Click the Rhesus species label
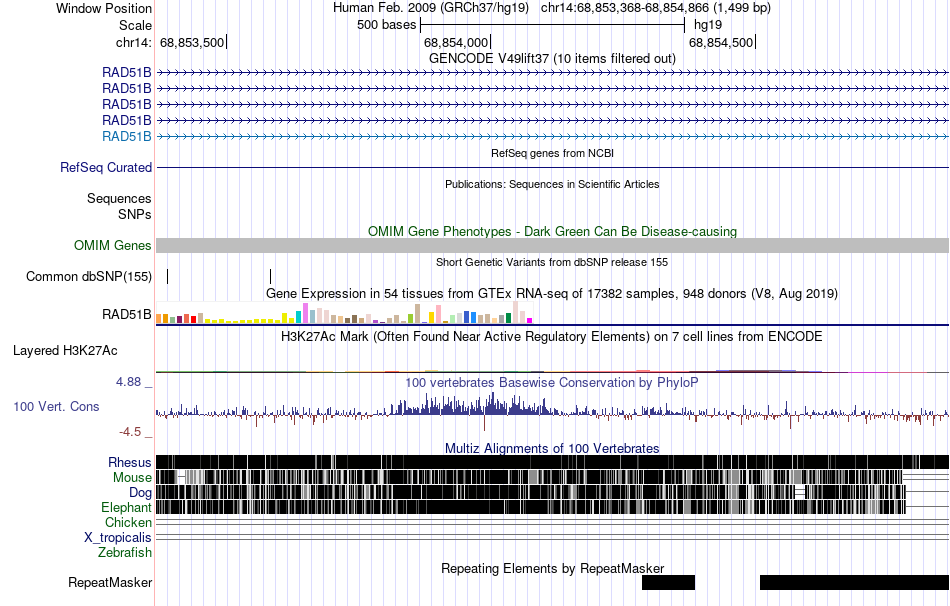The height and width of the screenshot is (606, 950). click(130, 462)
